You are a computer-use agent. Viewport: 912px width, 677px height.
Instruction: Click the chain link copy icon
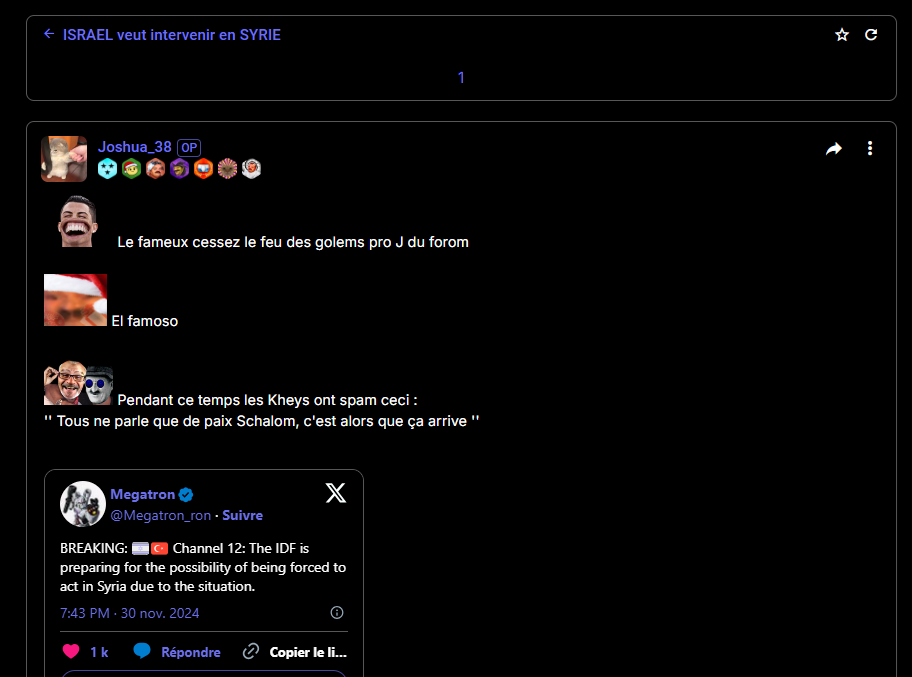pos(251,651)
